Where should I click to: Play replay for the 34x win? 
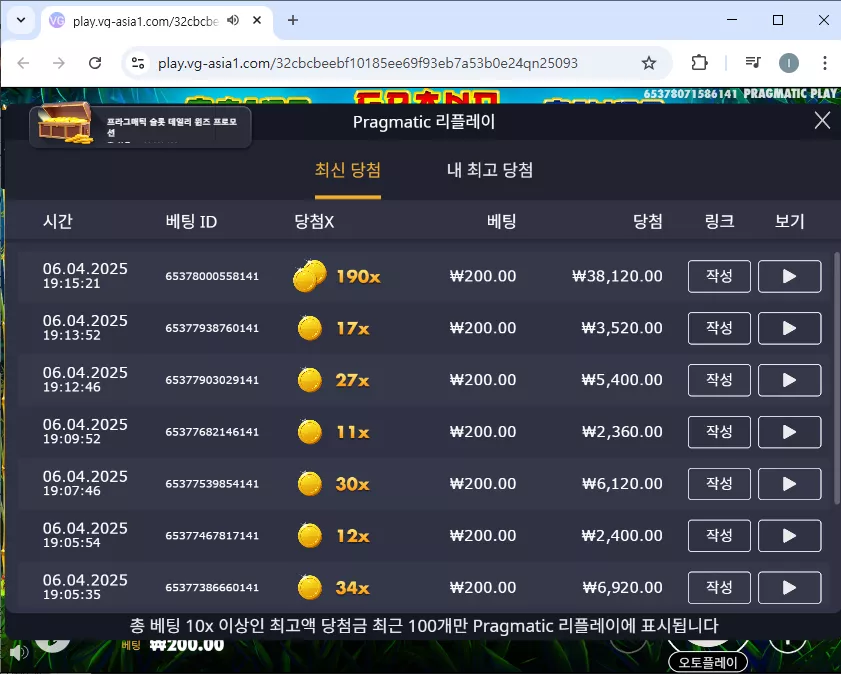click(x=789, y=588)
